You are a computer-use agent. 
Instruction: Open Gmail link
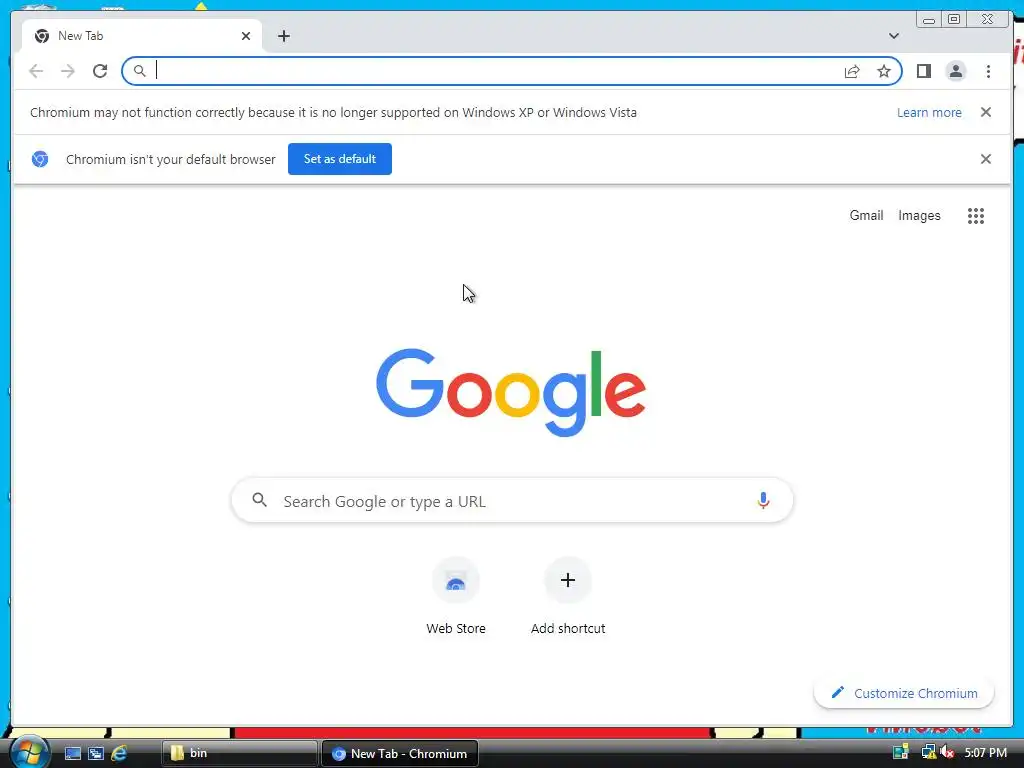tap(866, 216)
